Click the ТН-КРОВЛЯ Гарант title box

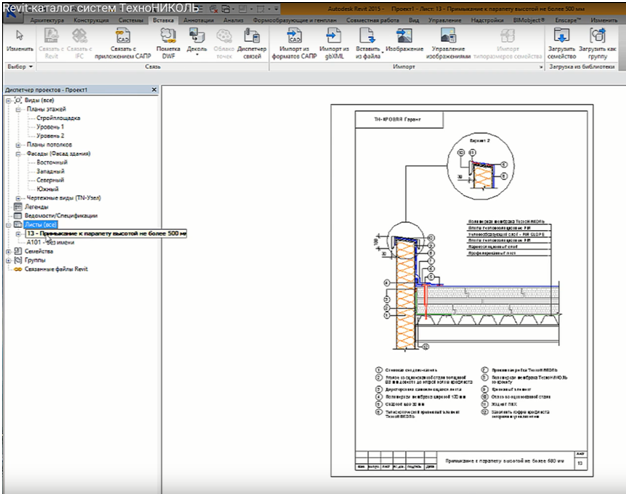click(399, 119)
